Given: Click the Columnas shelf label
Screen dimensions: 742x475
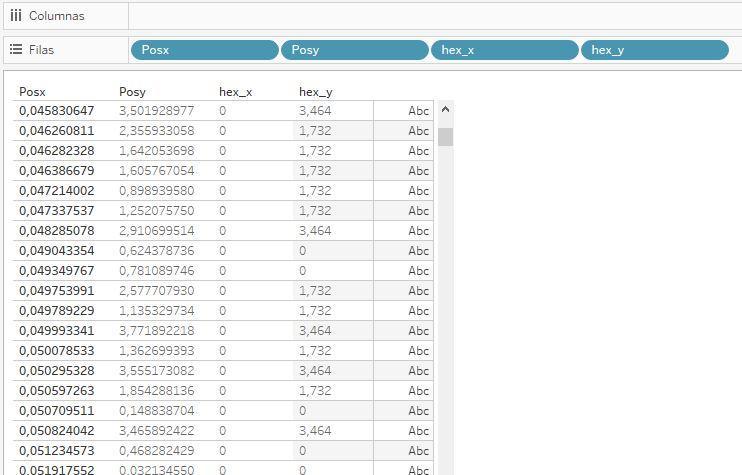Looking at the screenshot, I should click(57, 16).
